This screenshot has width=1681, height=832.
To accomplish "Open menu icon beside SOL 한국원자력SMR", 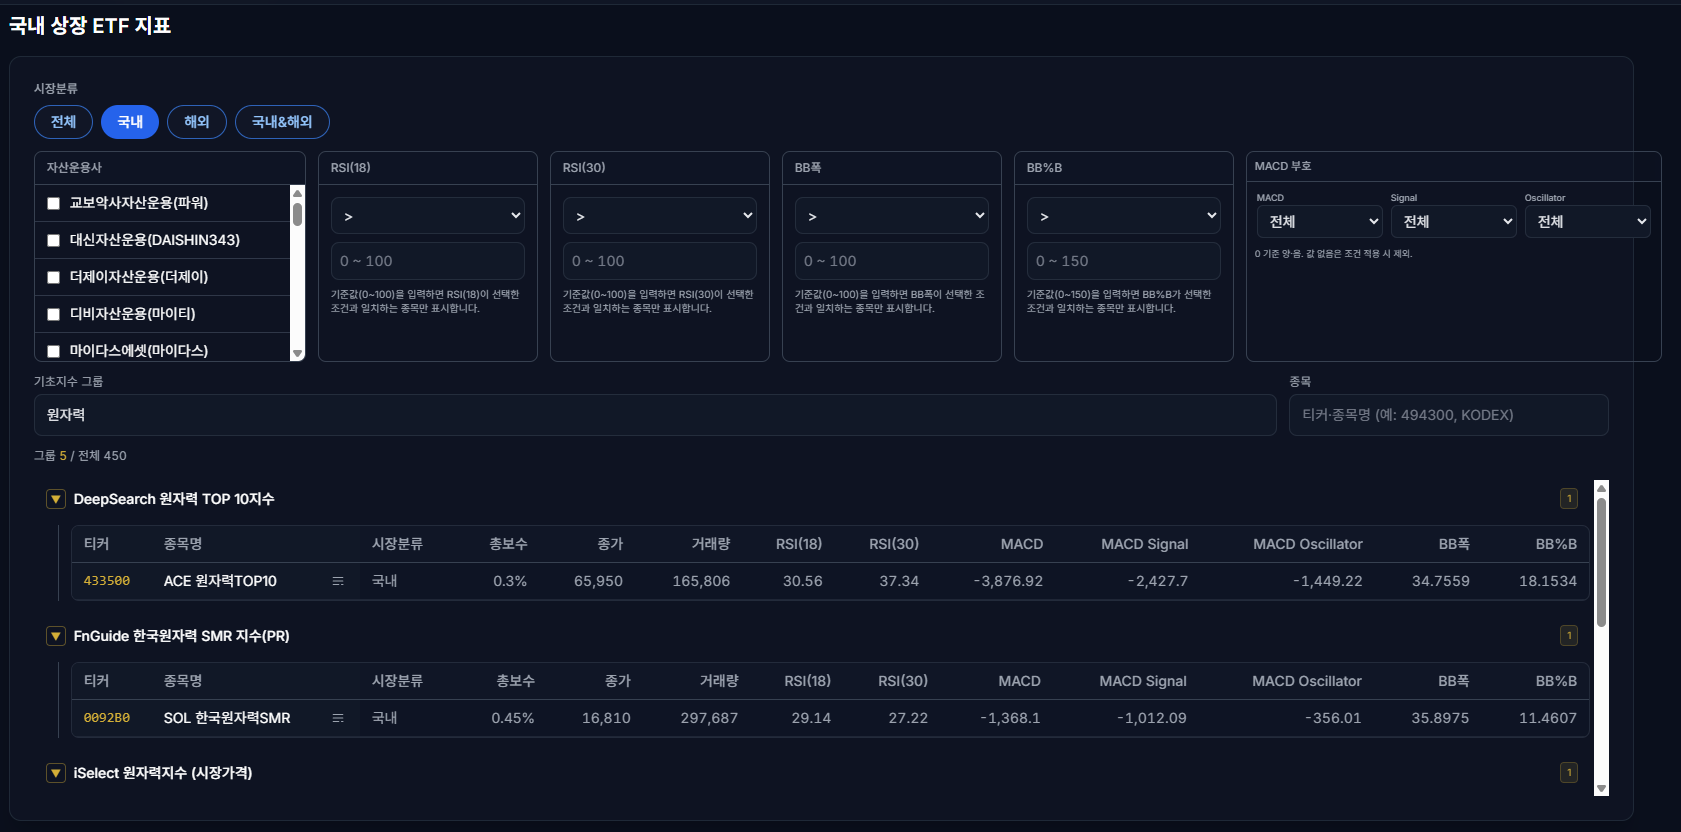I will 338,718.
